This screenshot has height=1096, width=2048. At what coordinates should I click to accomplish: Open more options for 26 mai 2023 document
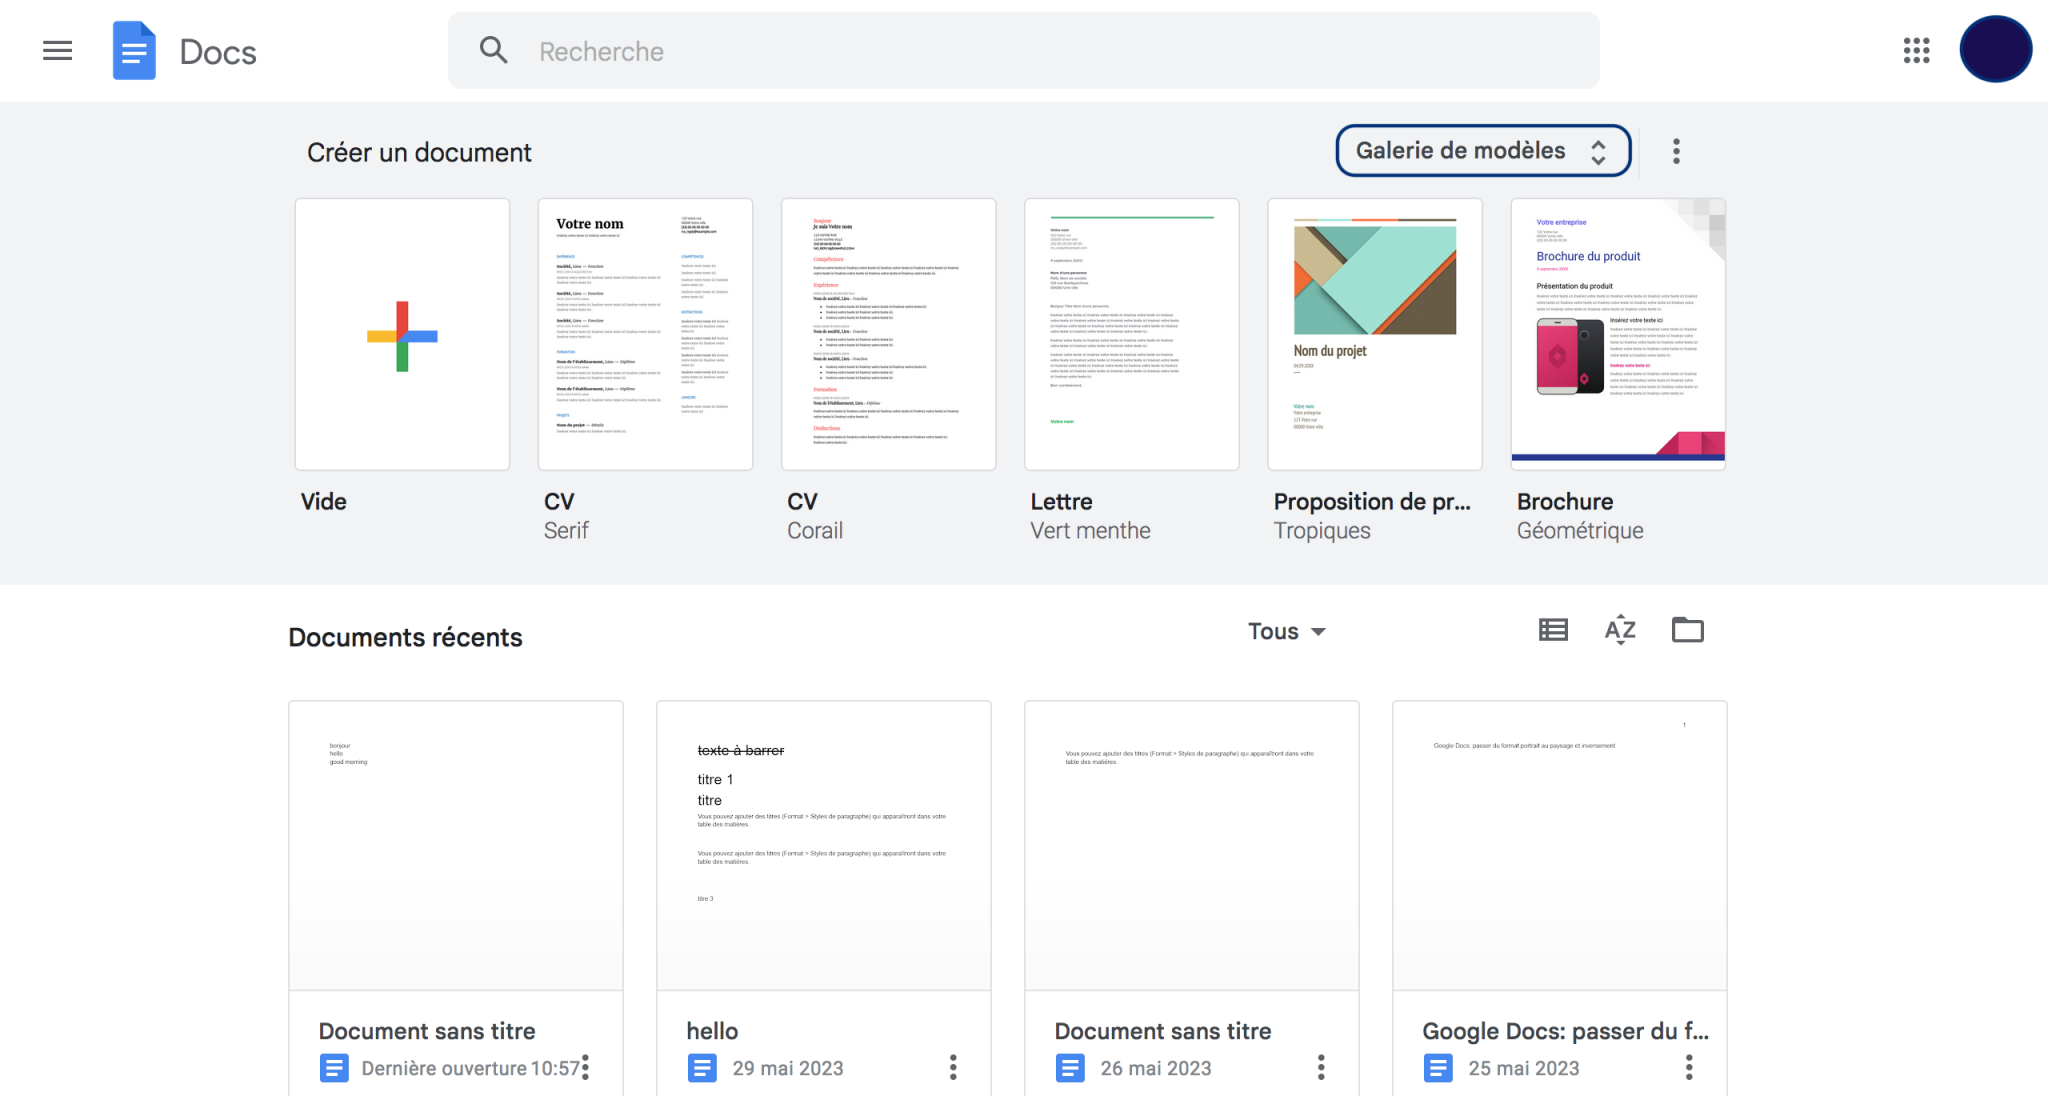pos(1321,1067)
